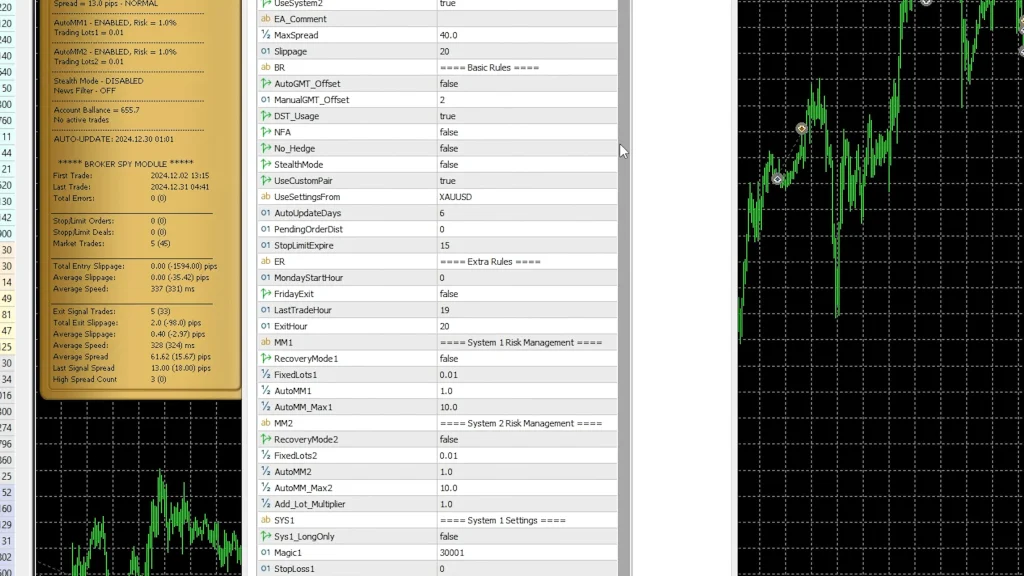The image size is (1024, 576).
Task: Click the UseSettingsFrom XAUUSD value field
Action: tap(526, 197)
